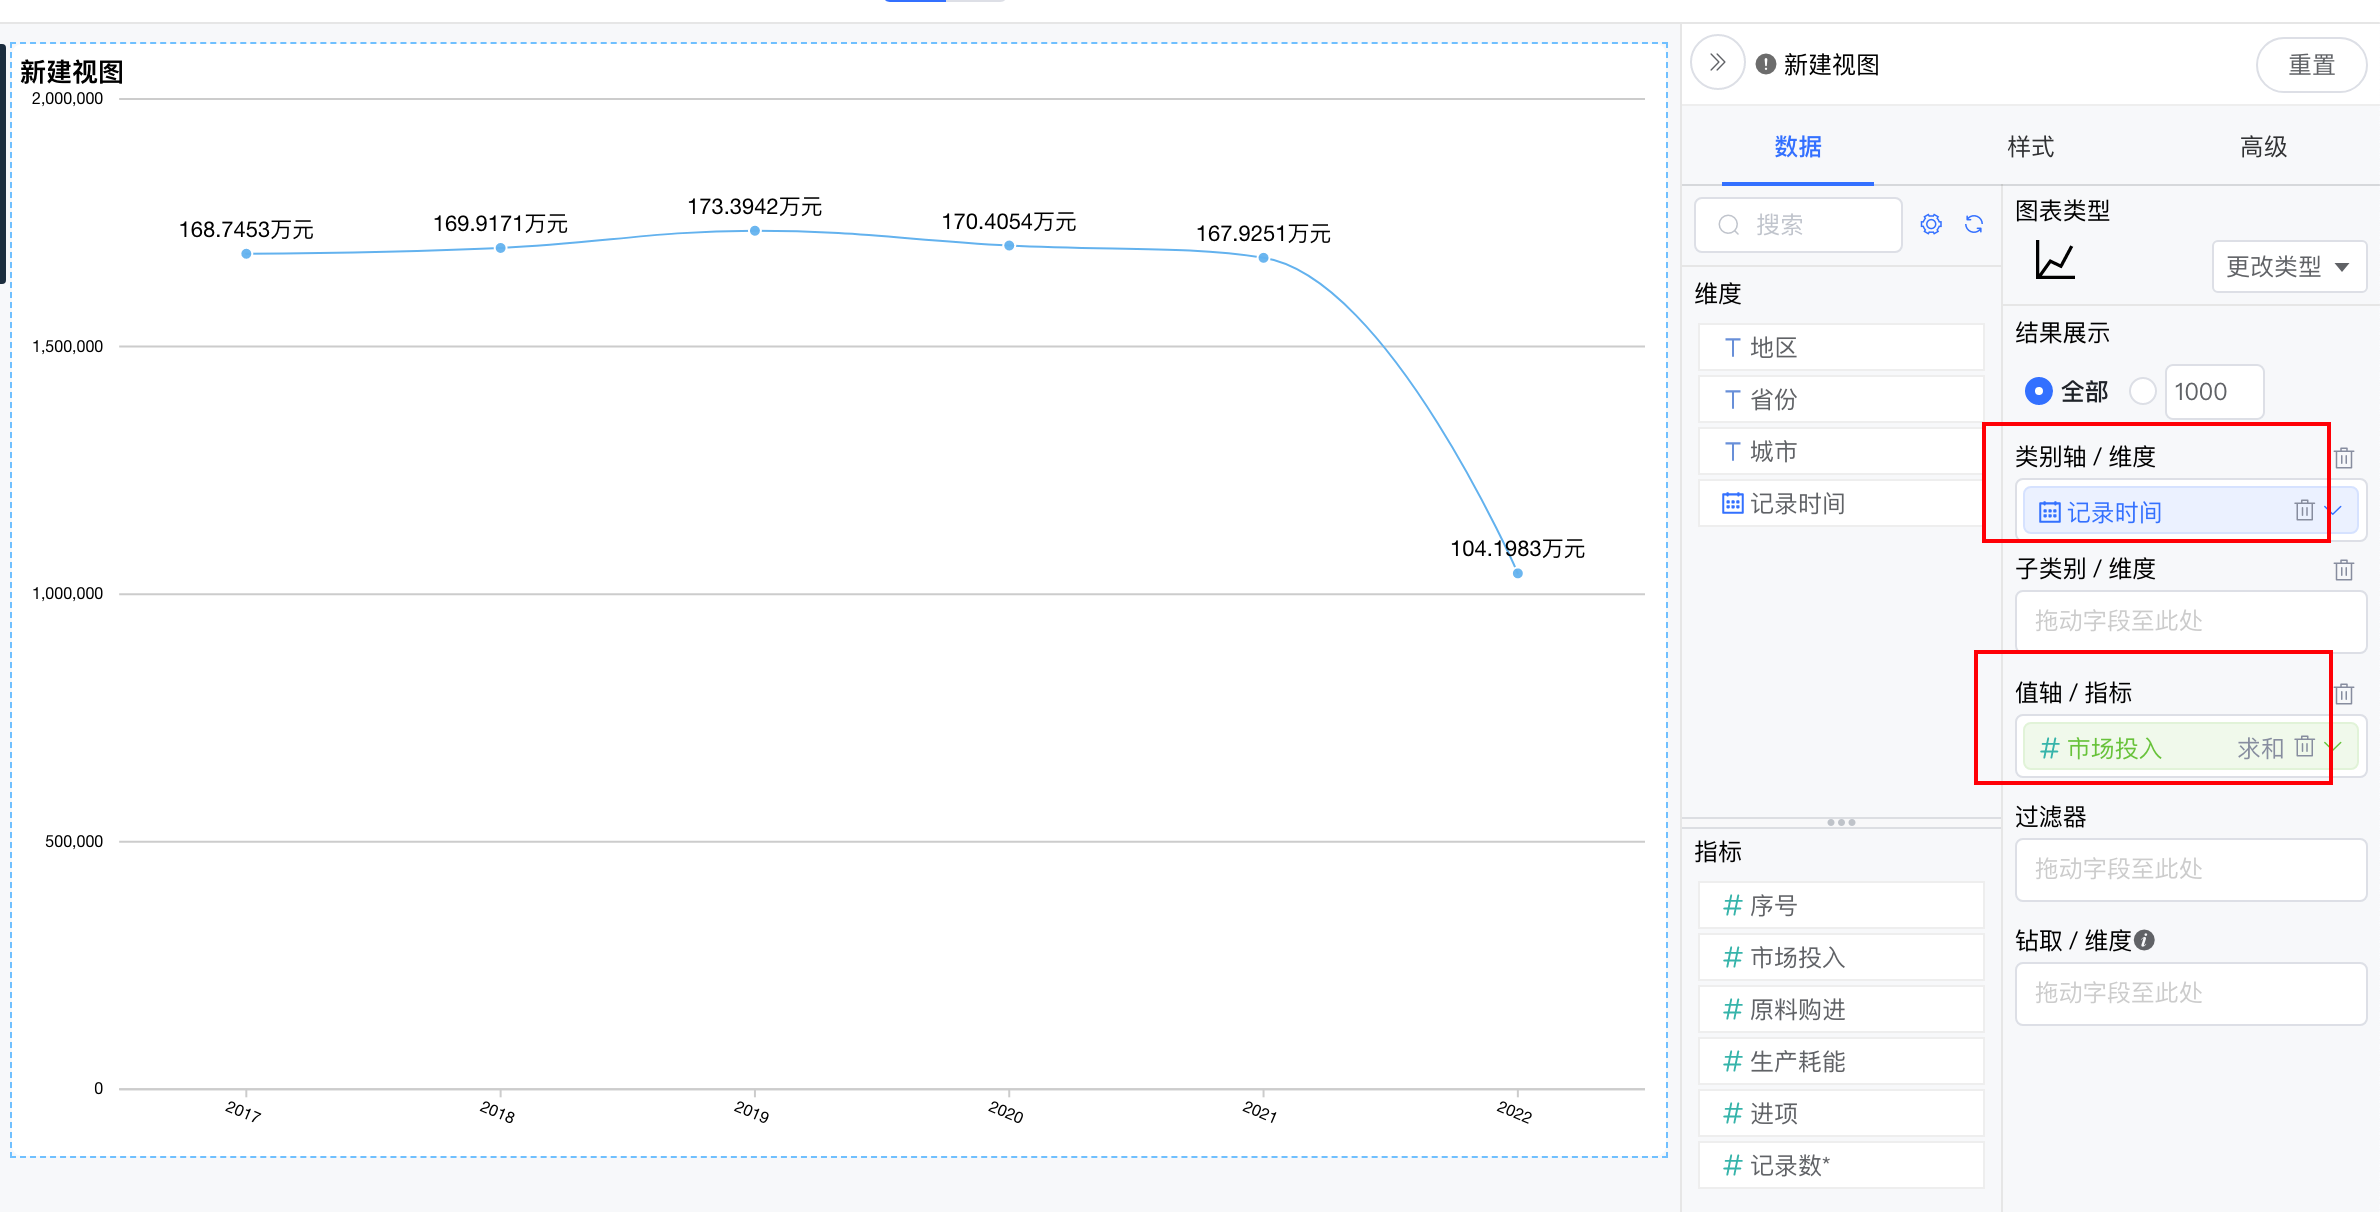The width and height of the screenshot is (2380, 1212).
Task: Clear the 子类别 / 维度 section trash icon
Action: 2344,569
